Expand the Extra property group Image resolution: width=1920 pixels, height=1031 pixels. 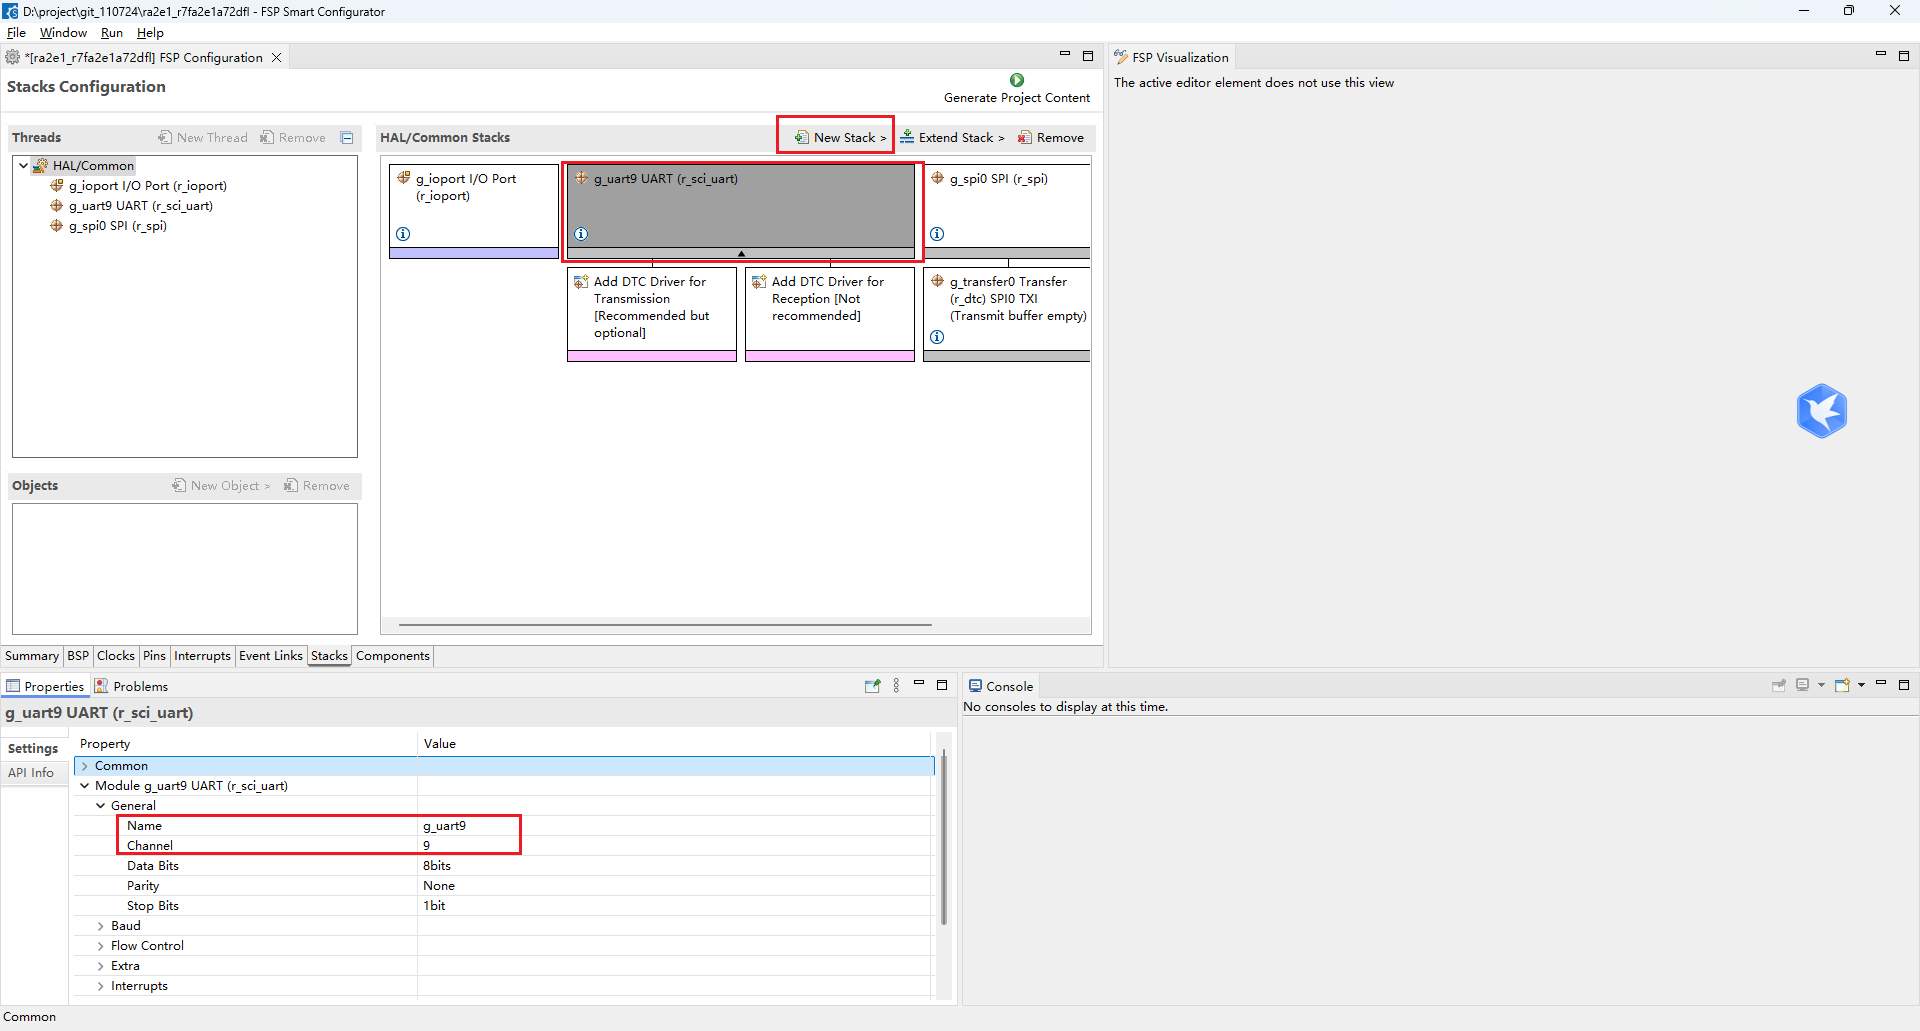point(101,966)
